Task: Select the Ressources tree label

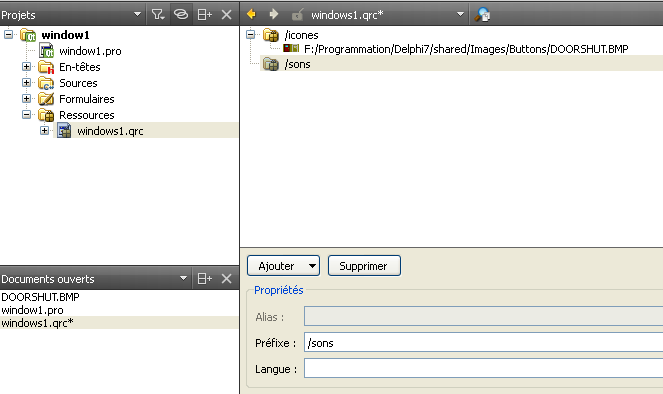Action: tap(87, 115)
